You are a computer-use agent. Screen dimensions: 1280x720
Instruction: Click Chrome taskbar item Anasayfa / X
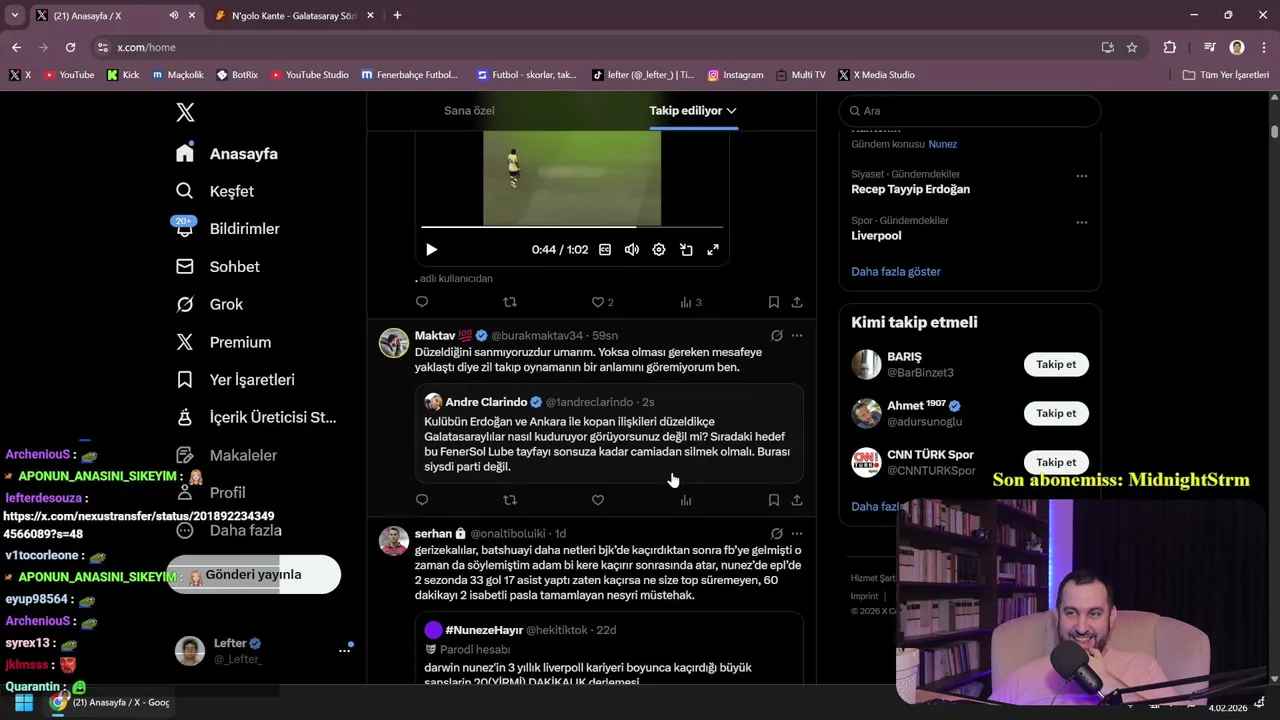point(110,703)
